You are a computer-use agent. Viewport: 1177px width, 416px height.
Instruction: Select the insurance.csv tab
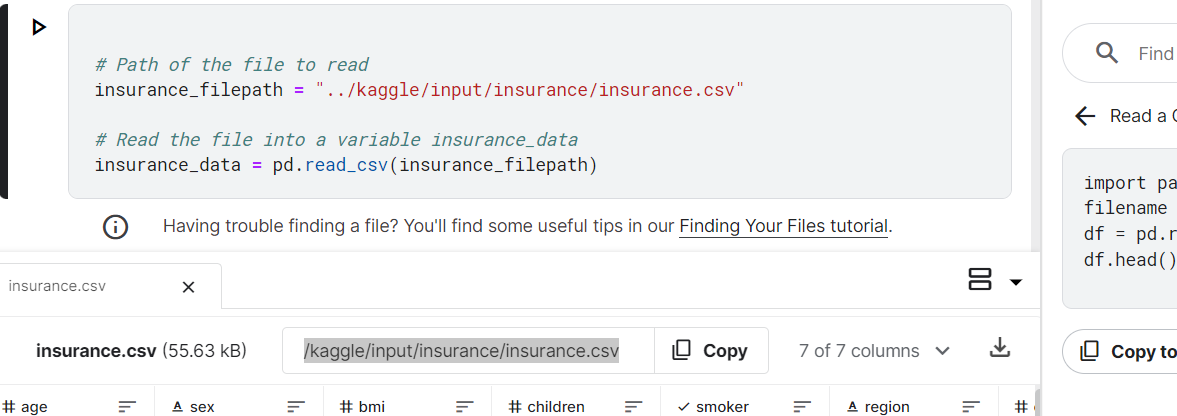[x=57, y=286]
